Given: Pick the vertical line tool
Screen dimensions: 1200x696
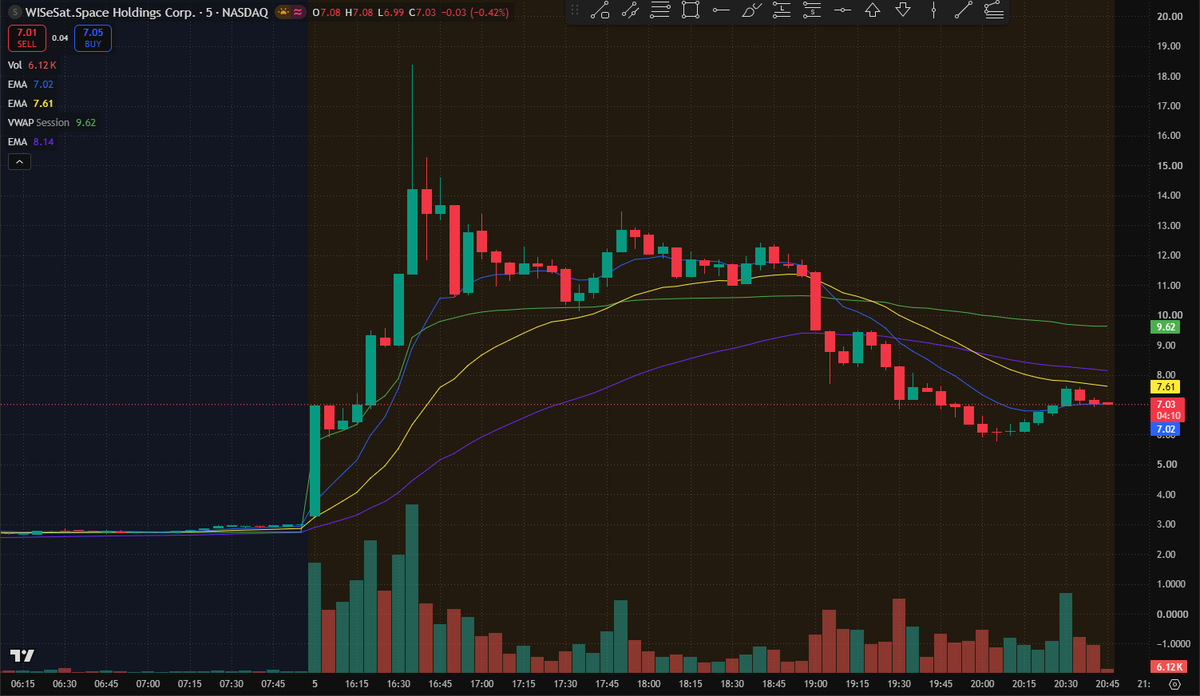Looking at the screenshot, I should (x=933, y=11).
